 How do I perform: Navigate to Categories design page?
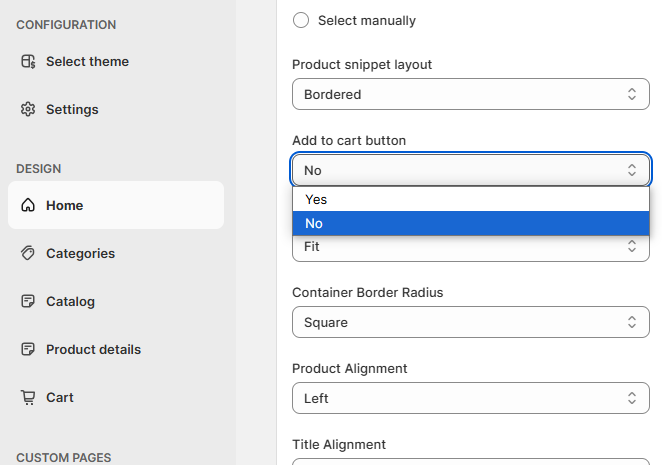click(116, 253)
